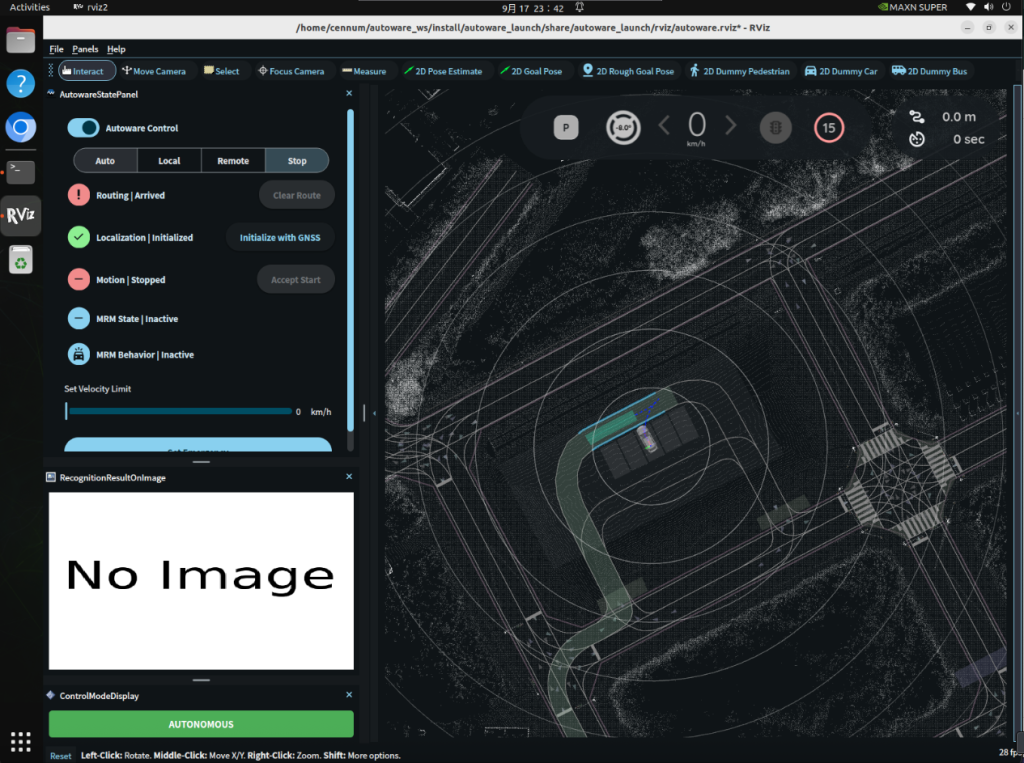Screen dimensions: 1024x763
Task: Select the 2D Rough Goal Pose tool
Action: (629, 71)
